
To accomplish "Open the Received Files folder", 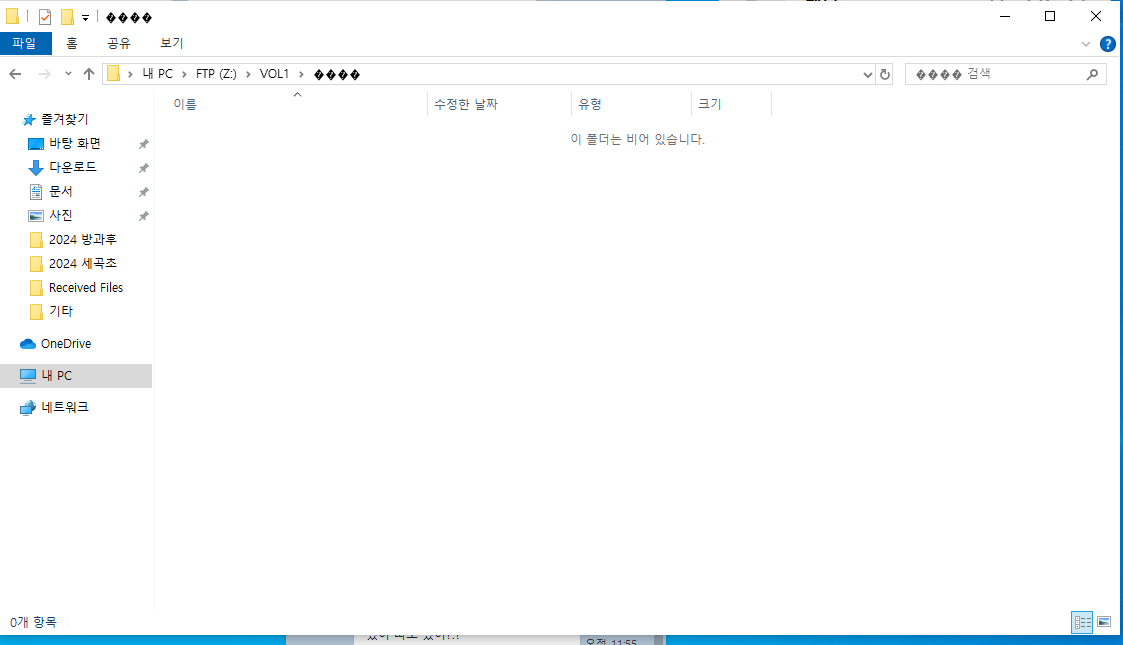I will pos(86,288).
